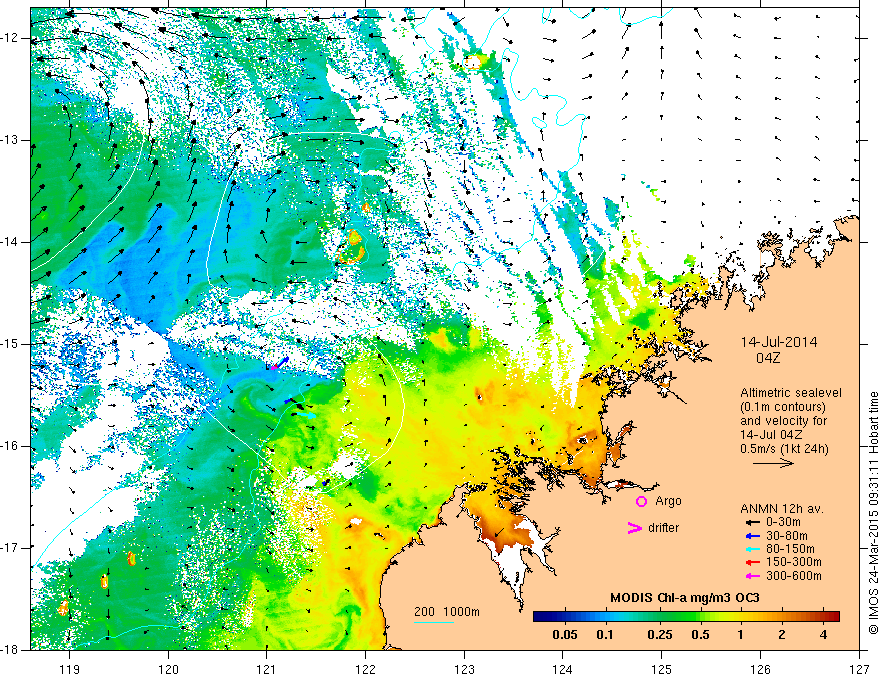Click the magenta Argo circle symbol in legend
This screenshot has height=680, width=880.
click(x=641, y=501)
